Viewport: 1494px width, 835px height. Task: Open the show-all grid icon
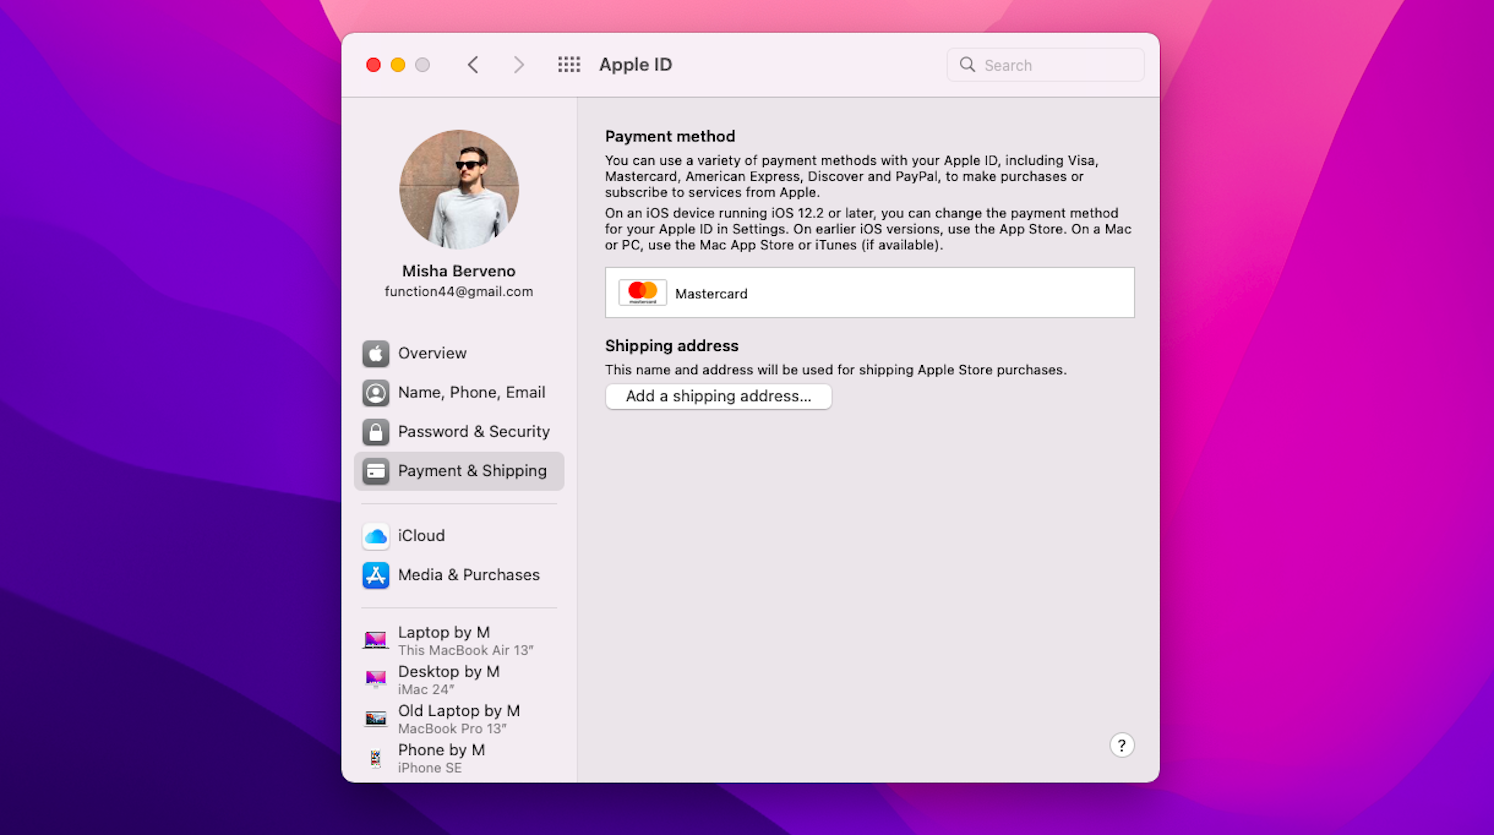pyautogui.click(x=569, y=65)
